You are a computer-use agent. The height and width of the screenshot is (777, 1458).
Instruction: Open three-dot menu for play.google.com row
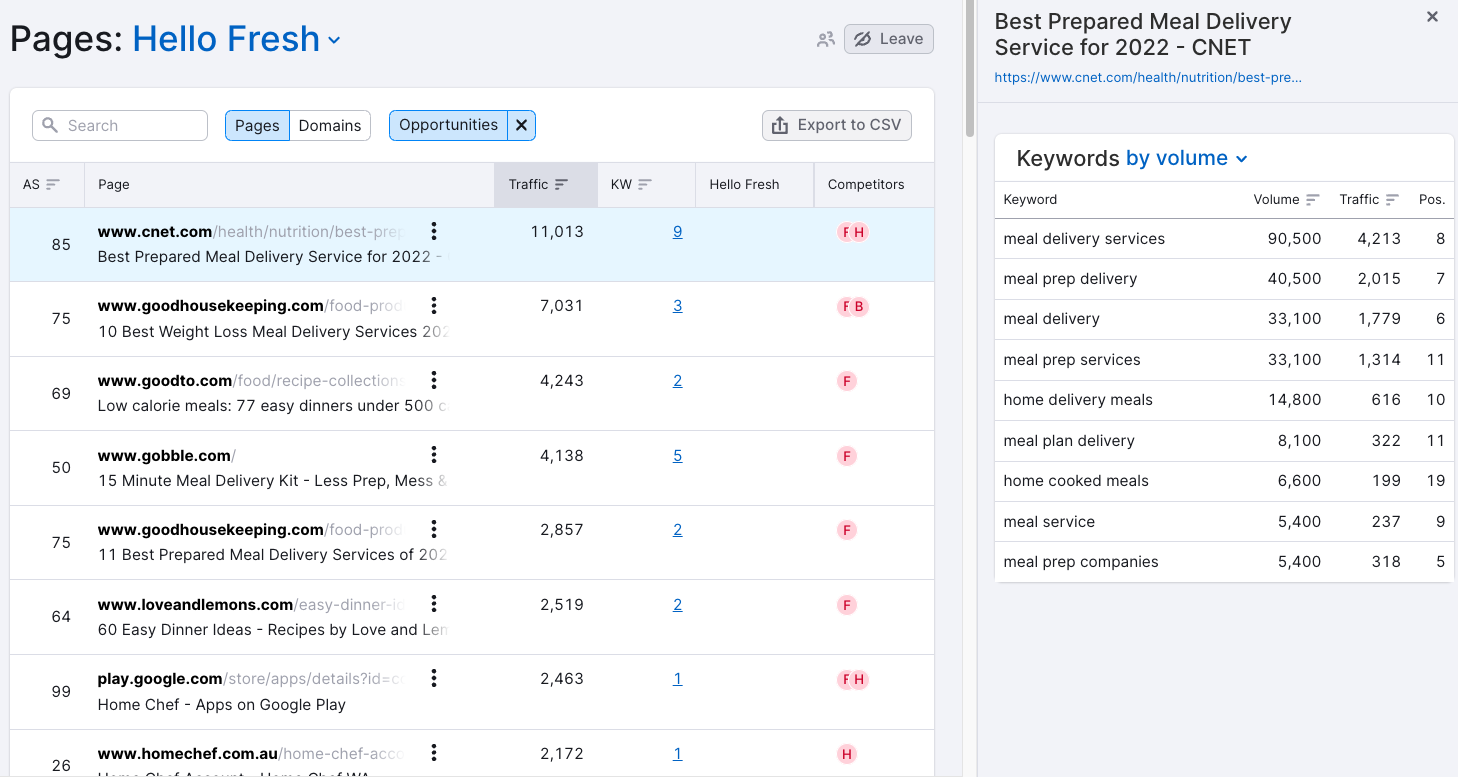coord(434,678)
